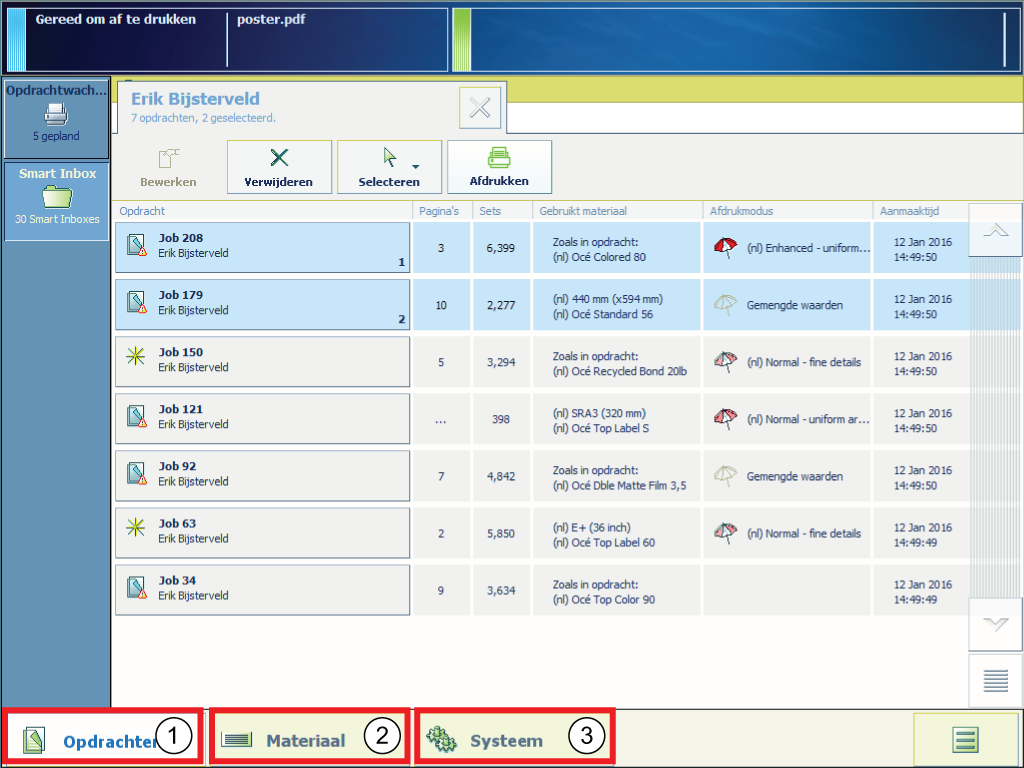1024x768 pixels.
Task: Click the umbrella print mode icon for Job 63
Action: (x=726, y=533)
